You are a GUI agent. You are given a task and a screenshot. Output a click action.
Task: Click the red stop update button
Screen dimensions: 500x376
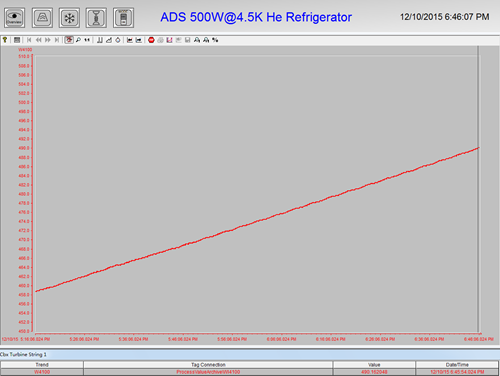click(x=151, y=40)
